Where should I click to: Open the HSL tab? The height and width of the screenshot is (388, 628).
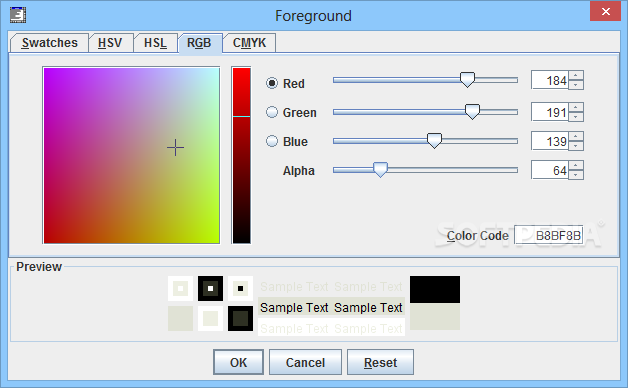pos(155,42)
